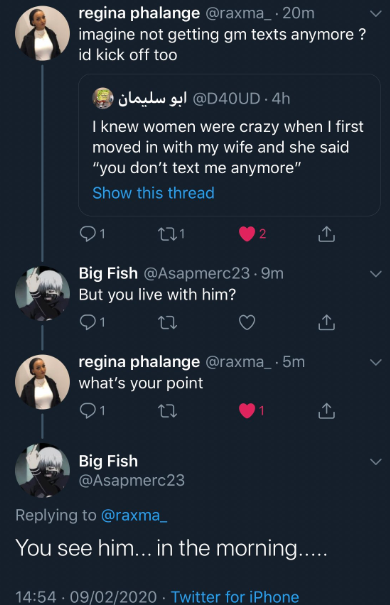Retweet the "what's your point" tweet

pyautogui.click(x=168, y=411)
